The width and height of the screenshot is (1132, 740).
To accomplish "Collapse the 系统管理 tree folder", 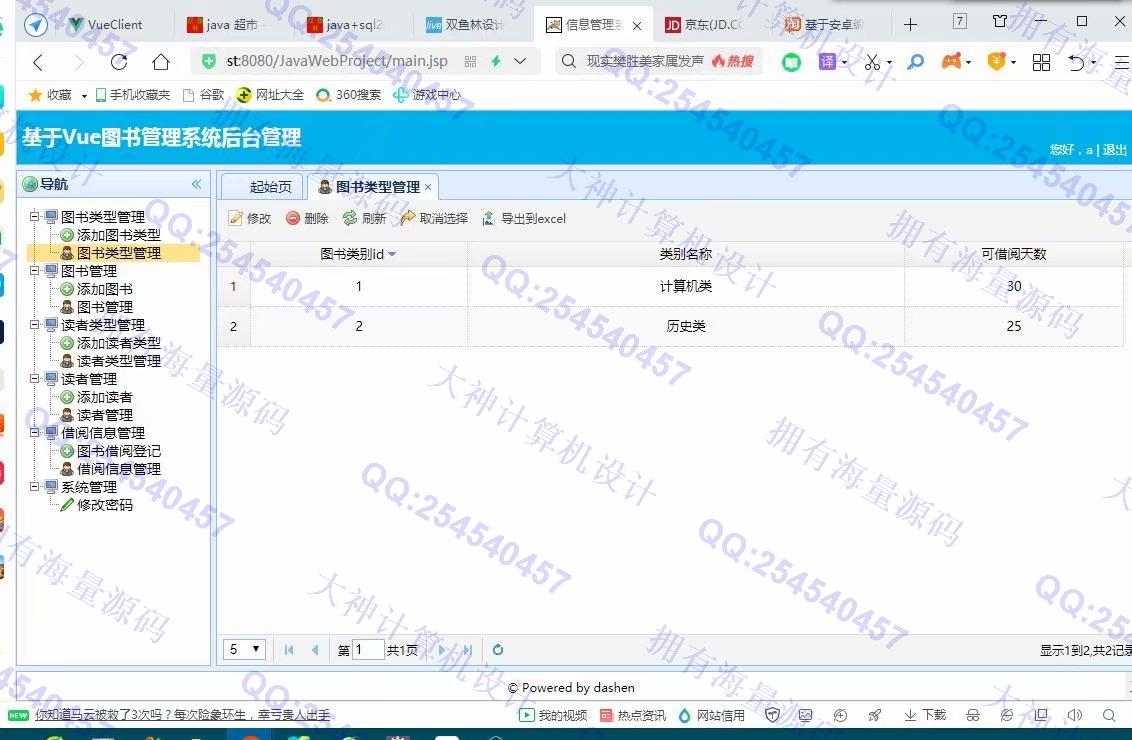I will 34,486.
